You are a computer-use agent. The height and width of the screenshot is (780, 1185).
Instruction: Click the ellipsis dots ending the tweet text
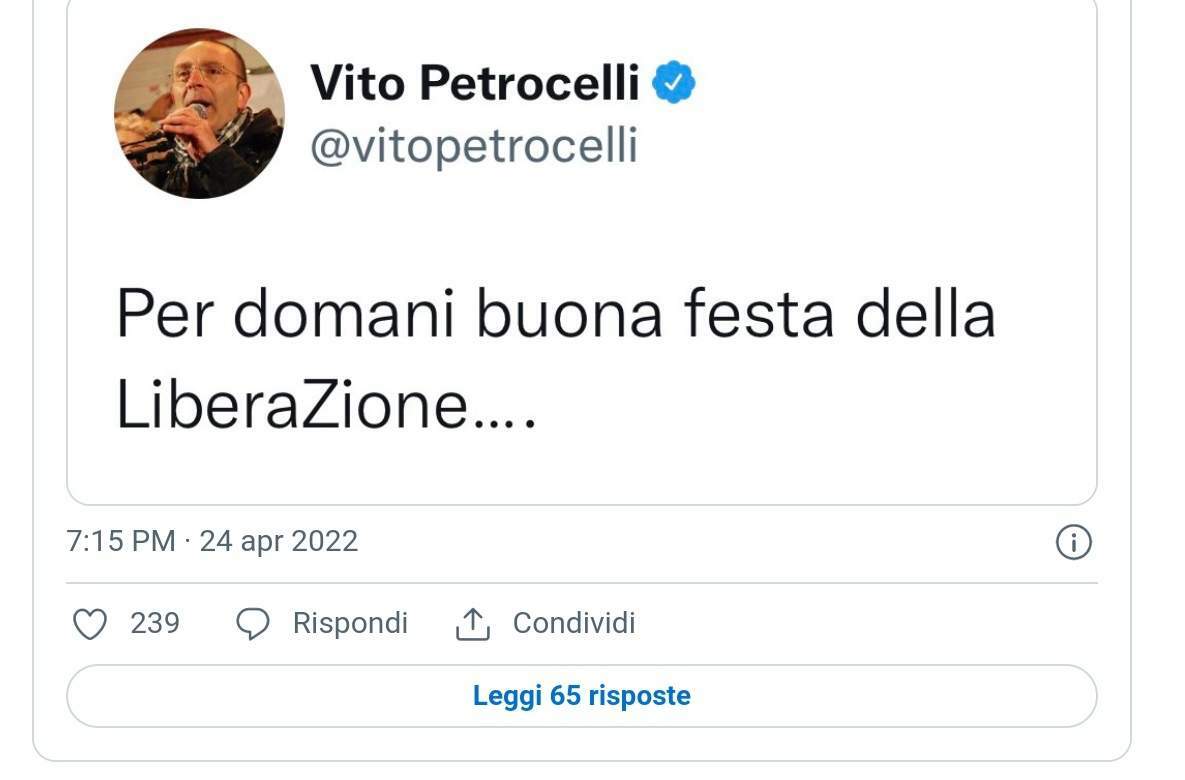click(x=504, y=425)
